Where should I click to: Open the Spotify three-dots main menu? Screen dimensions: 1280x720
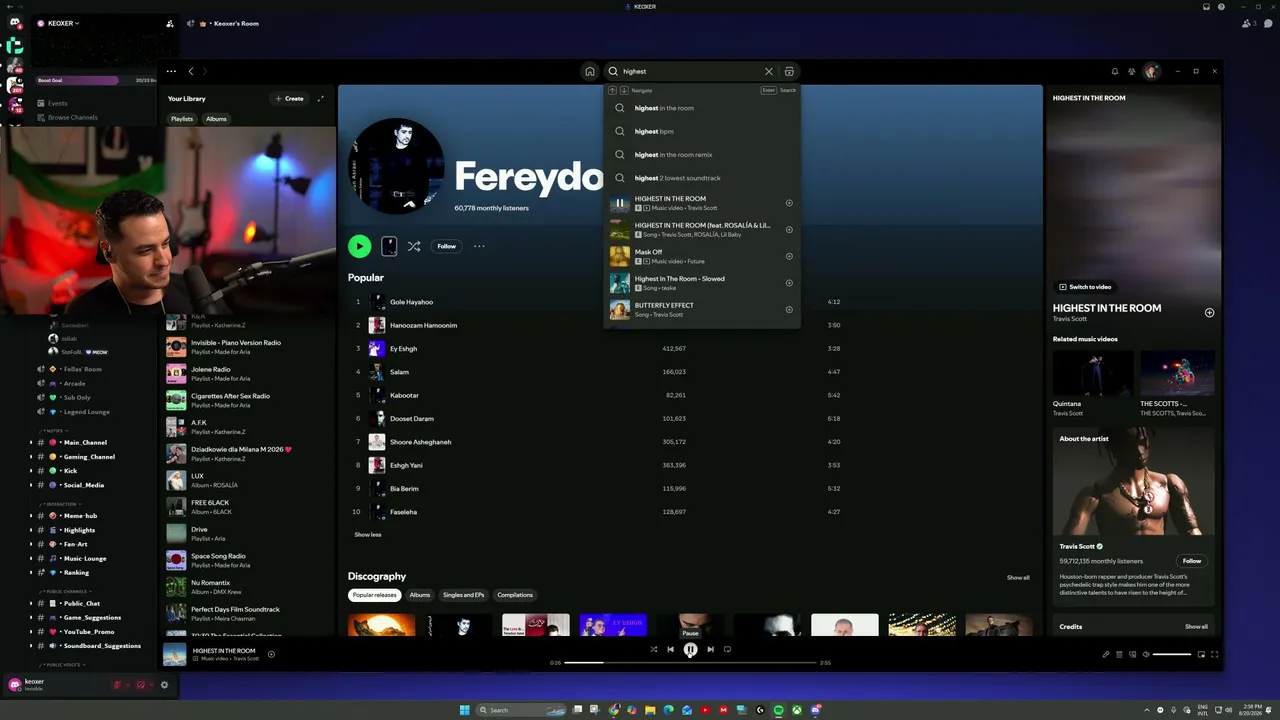tap(171, 72)
